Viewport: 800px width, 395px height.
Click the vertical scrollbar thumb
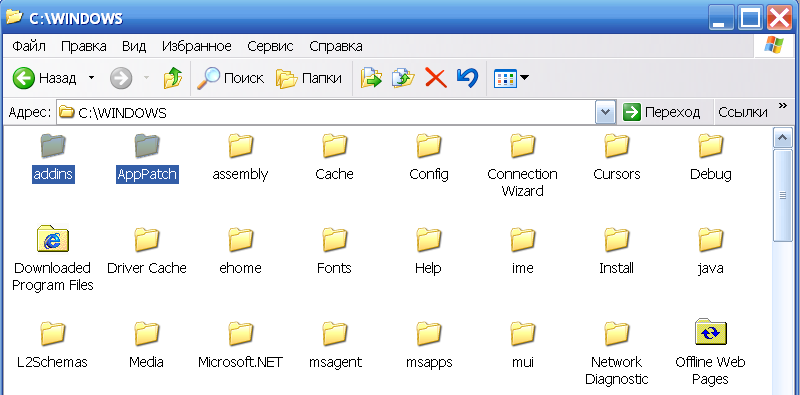point(782,195)
